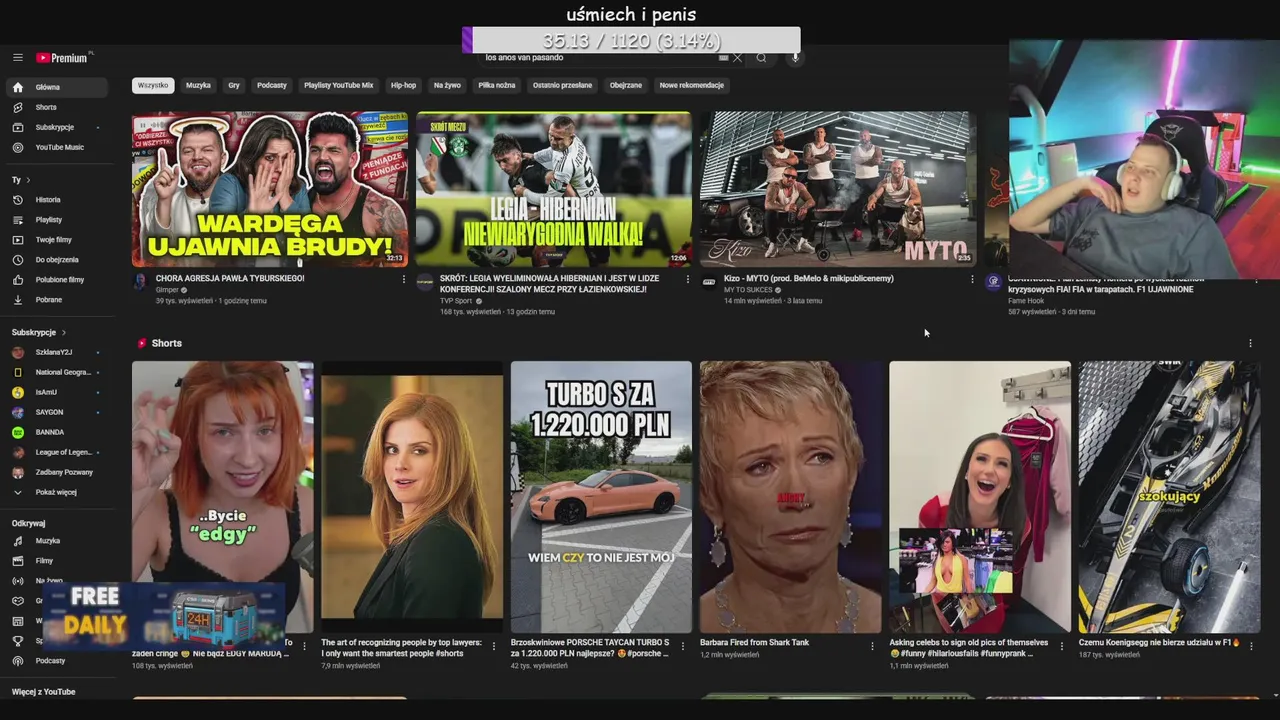Viewport: 1280px width, 720px height.
Task: Open the Bycie edgy short
Action: tap(222, 497)
